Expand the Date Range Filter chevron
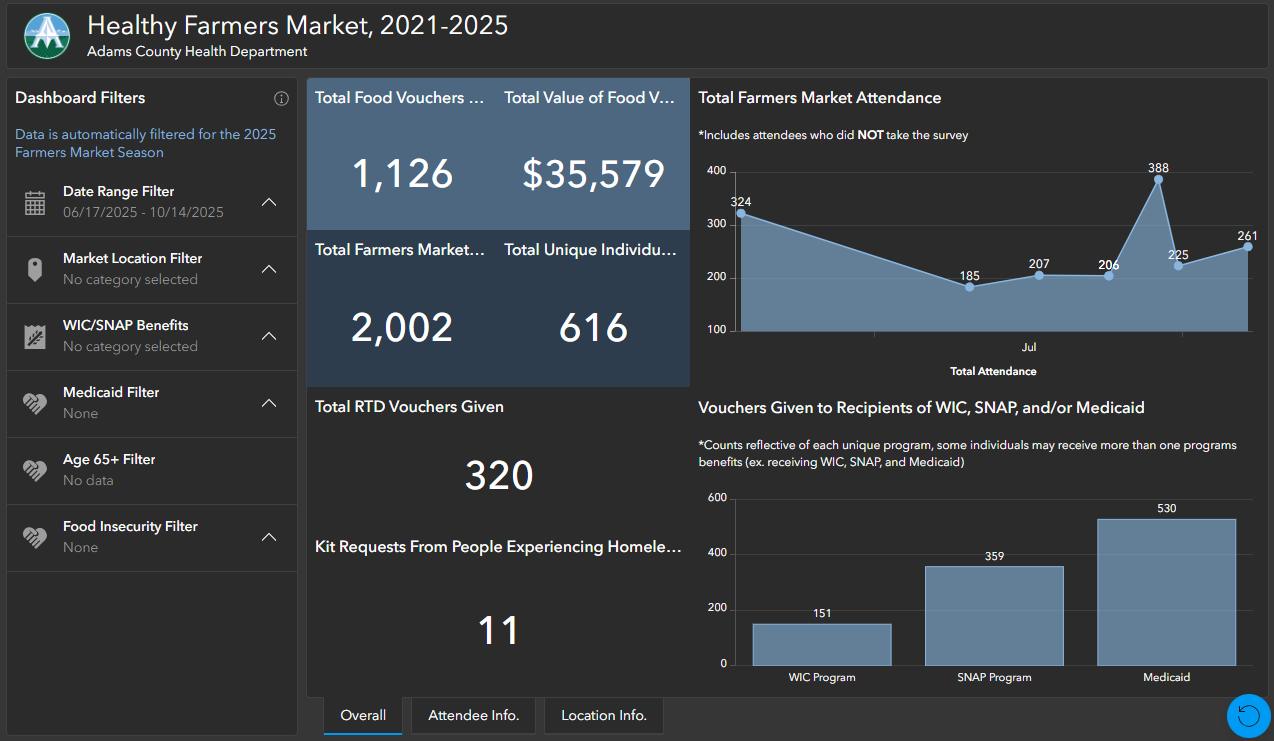1274x741 pixels. click(x=269, y=202)
